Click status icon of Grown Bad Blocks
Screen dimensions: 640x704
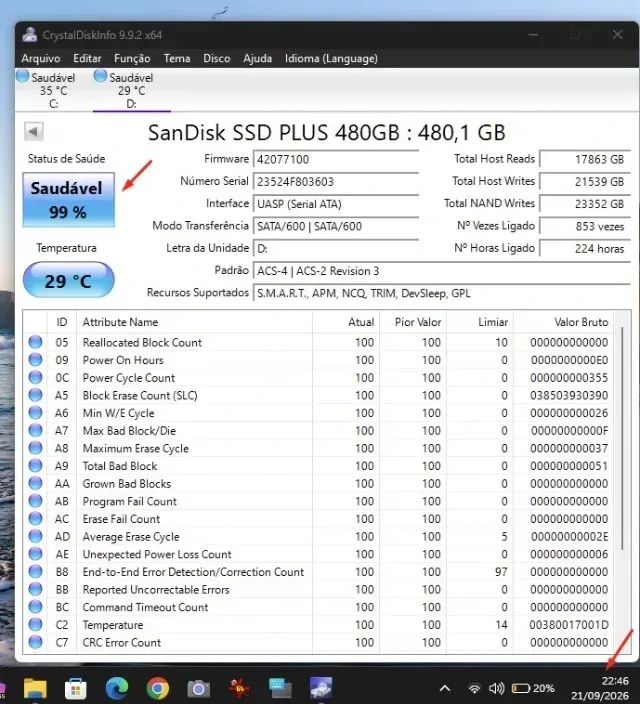coord(35,484)
